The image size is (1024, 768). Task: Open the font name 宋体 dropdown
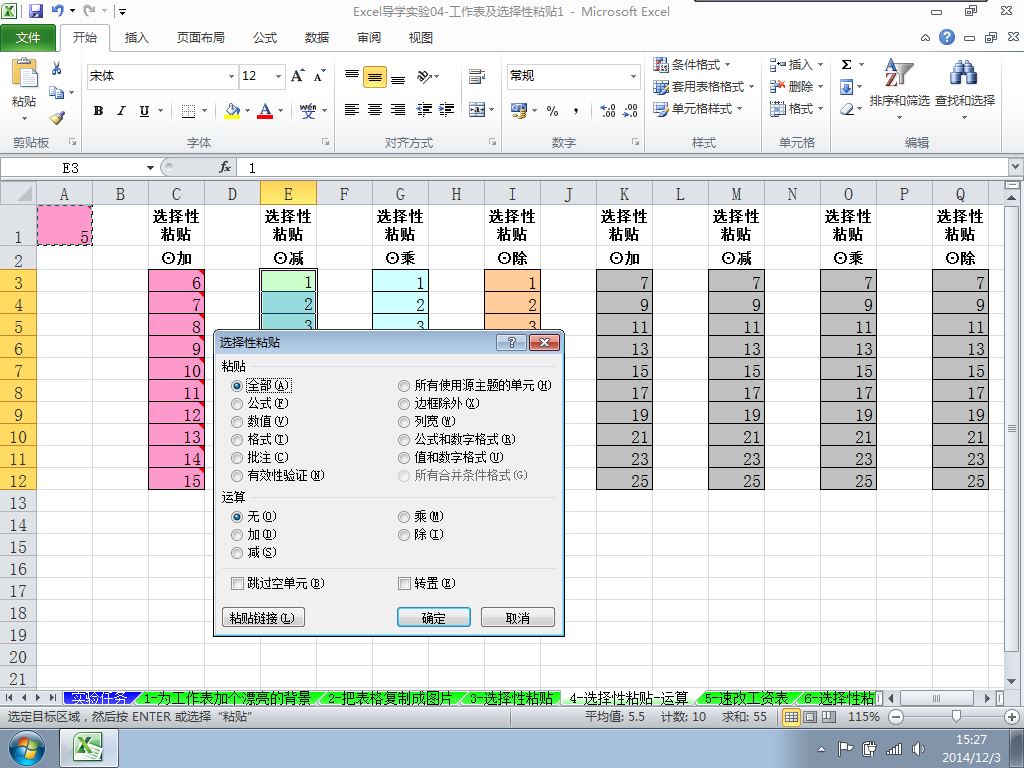click(231, 76)
